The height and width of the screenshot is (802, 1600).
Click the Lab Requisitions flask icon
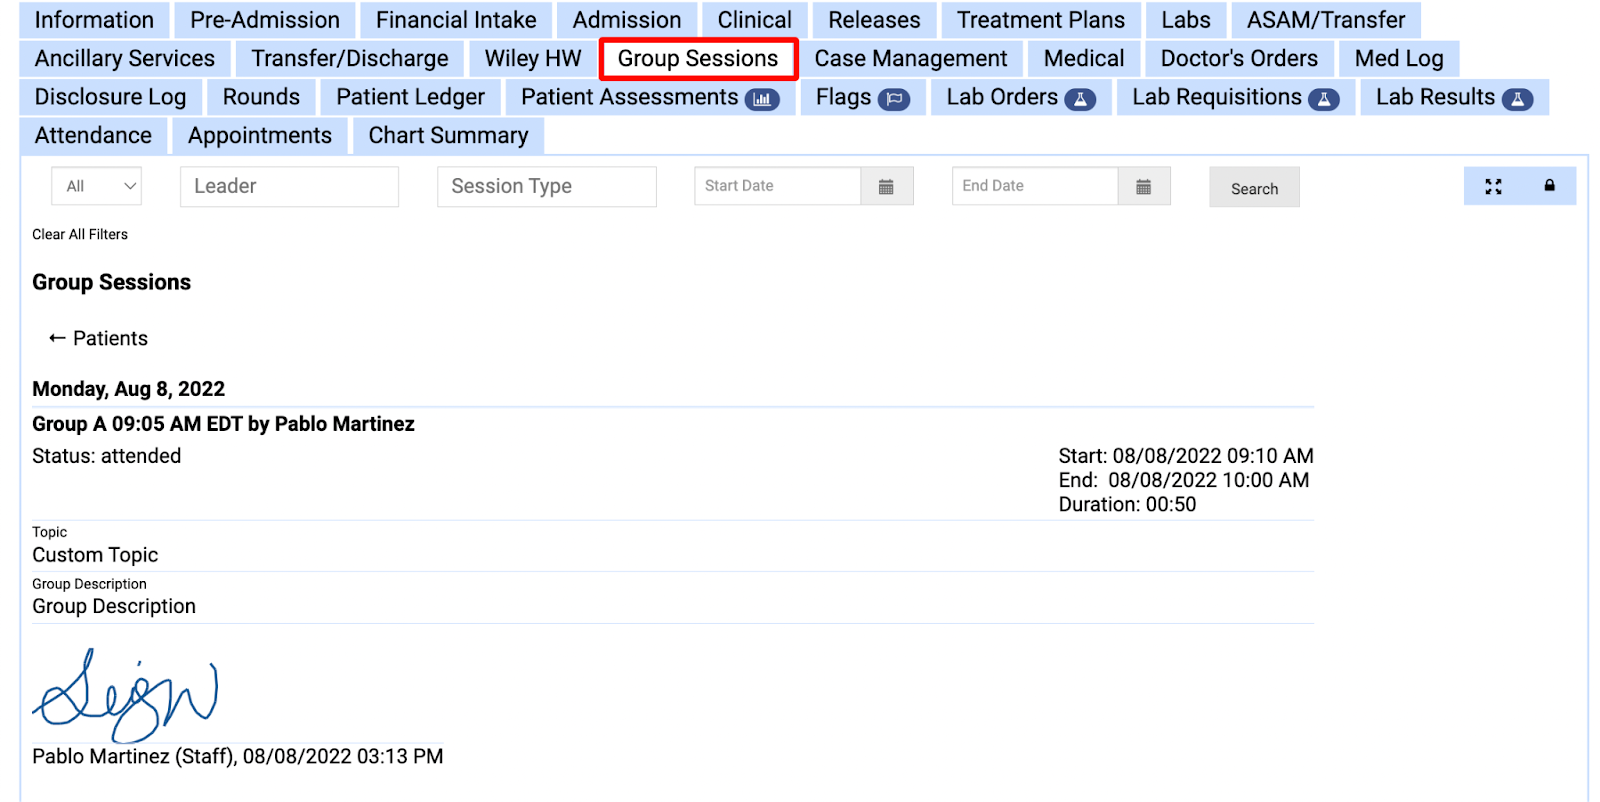[1323, 99]
